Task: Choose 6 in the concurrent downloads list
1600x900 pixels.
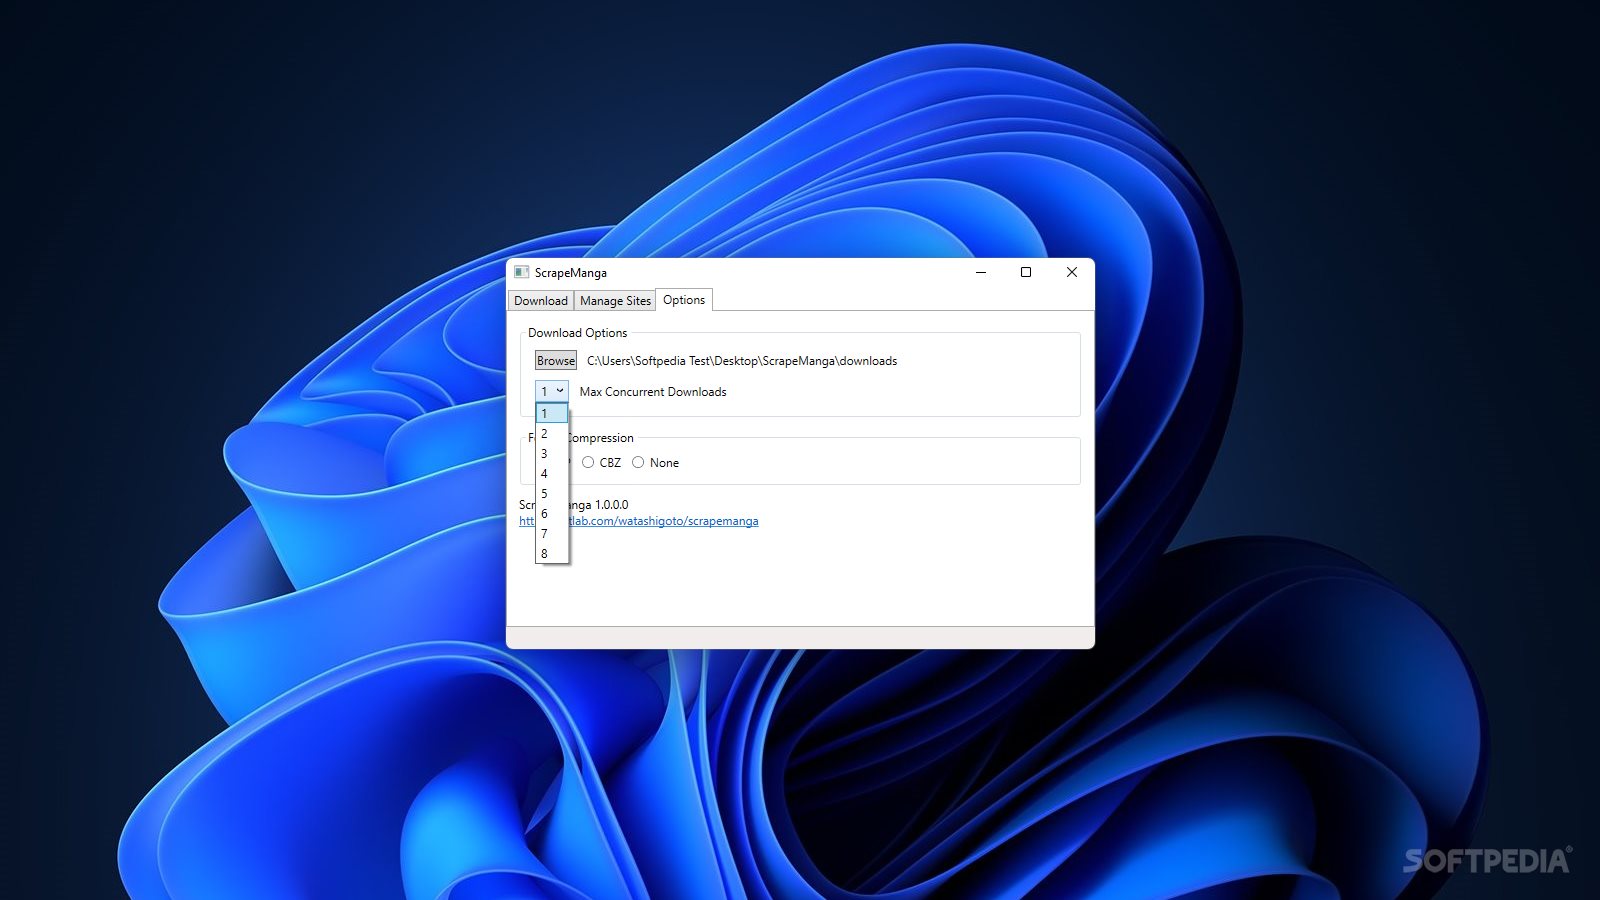Action: [552, 514]
